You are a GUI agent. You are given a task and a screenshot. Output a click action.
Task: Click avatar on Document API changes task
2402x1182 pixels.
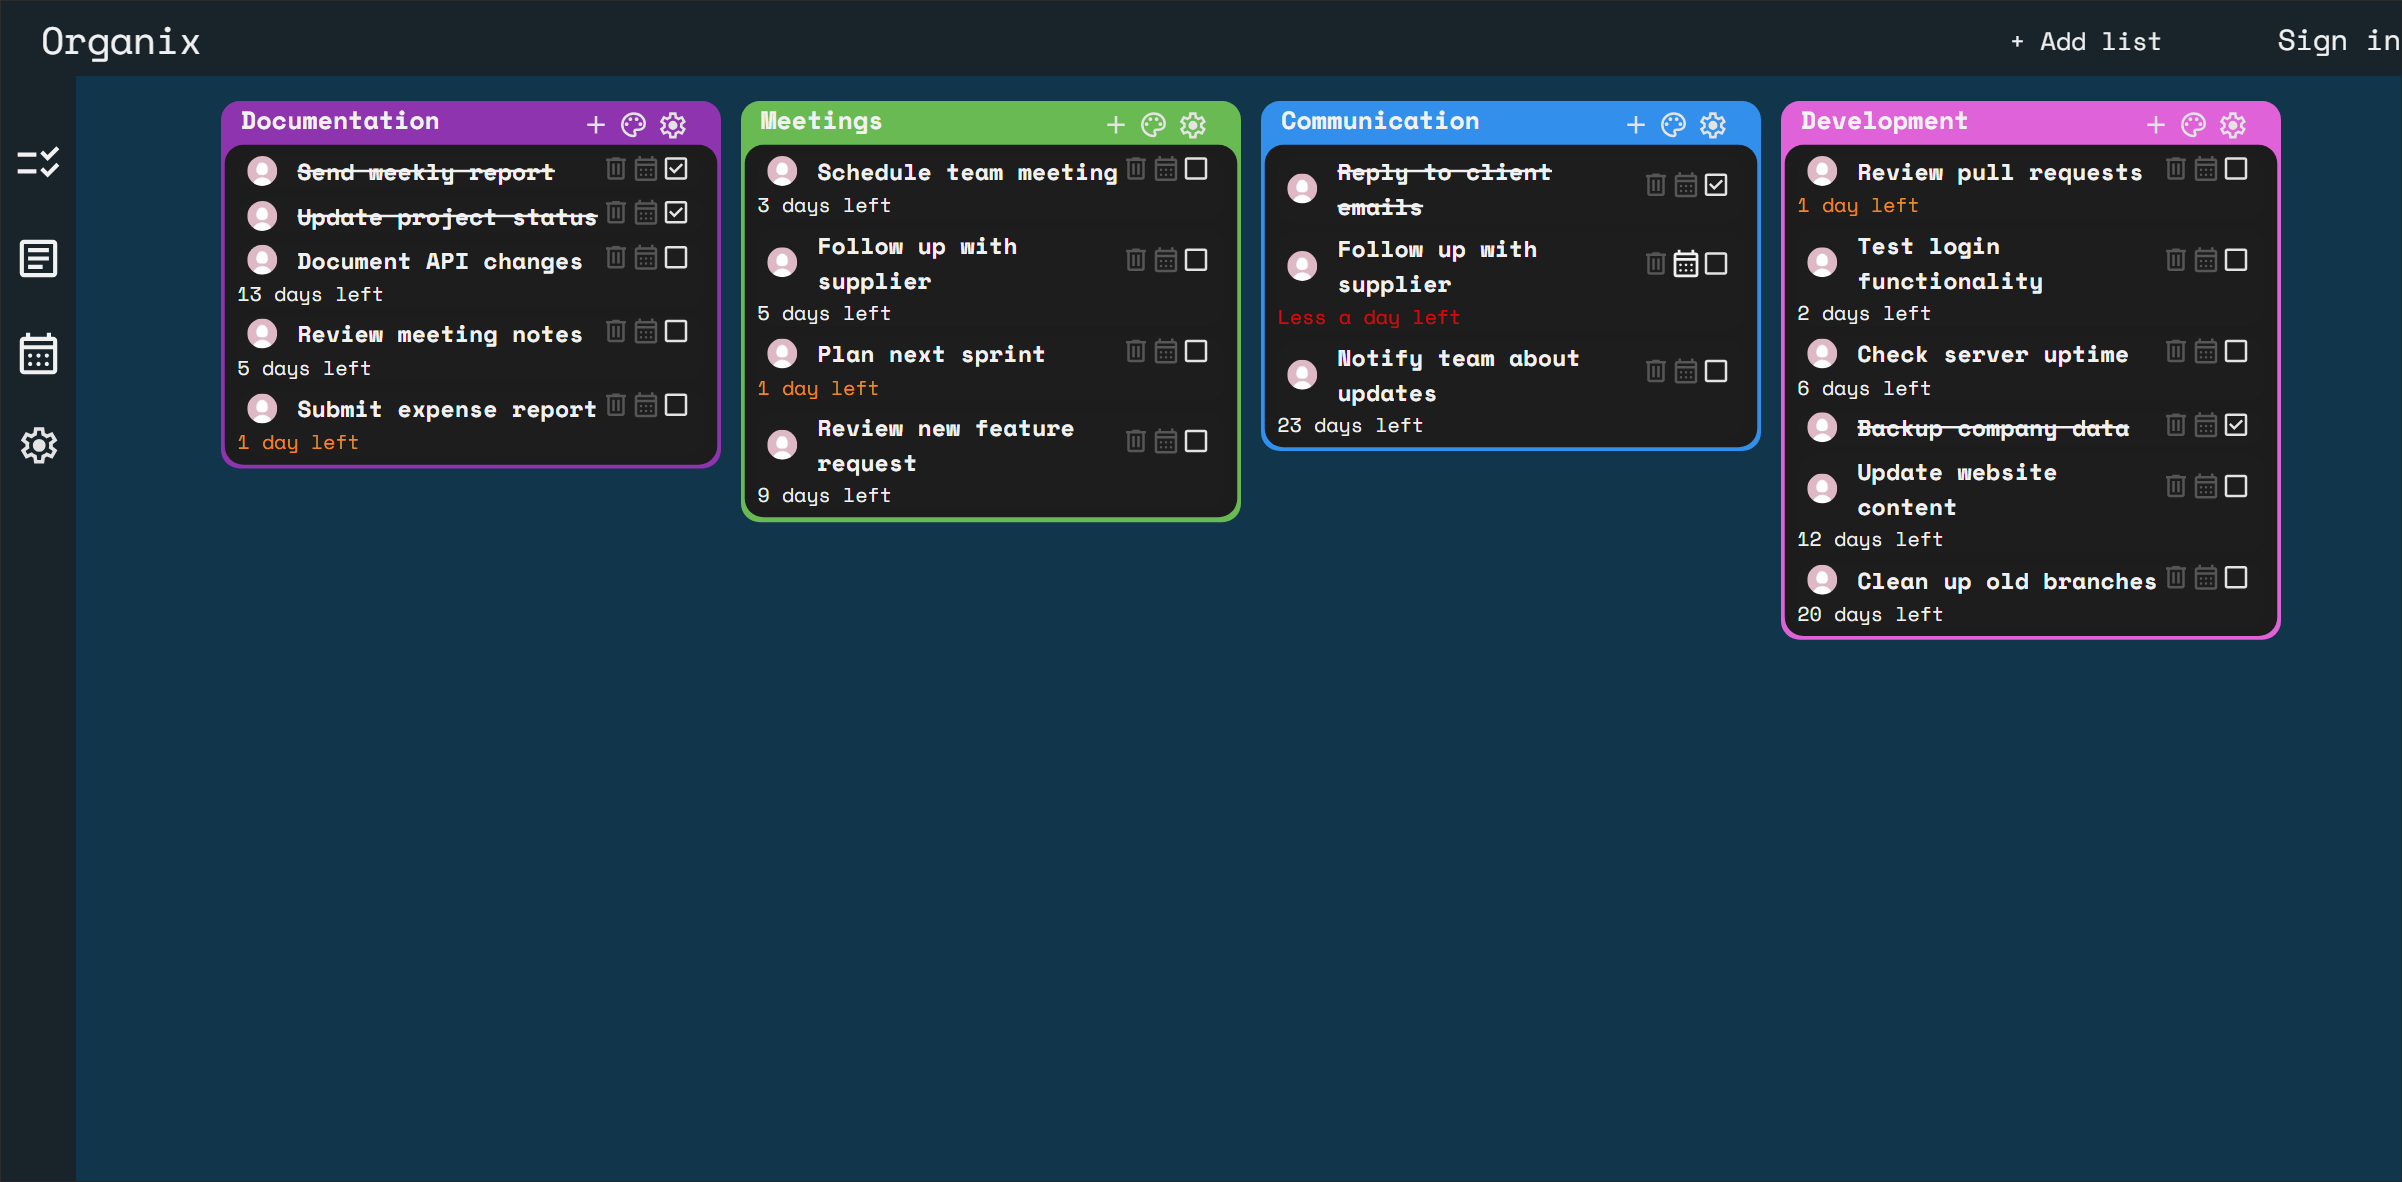(x=262, y=260)
